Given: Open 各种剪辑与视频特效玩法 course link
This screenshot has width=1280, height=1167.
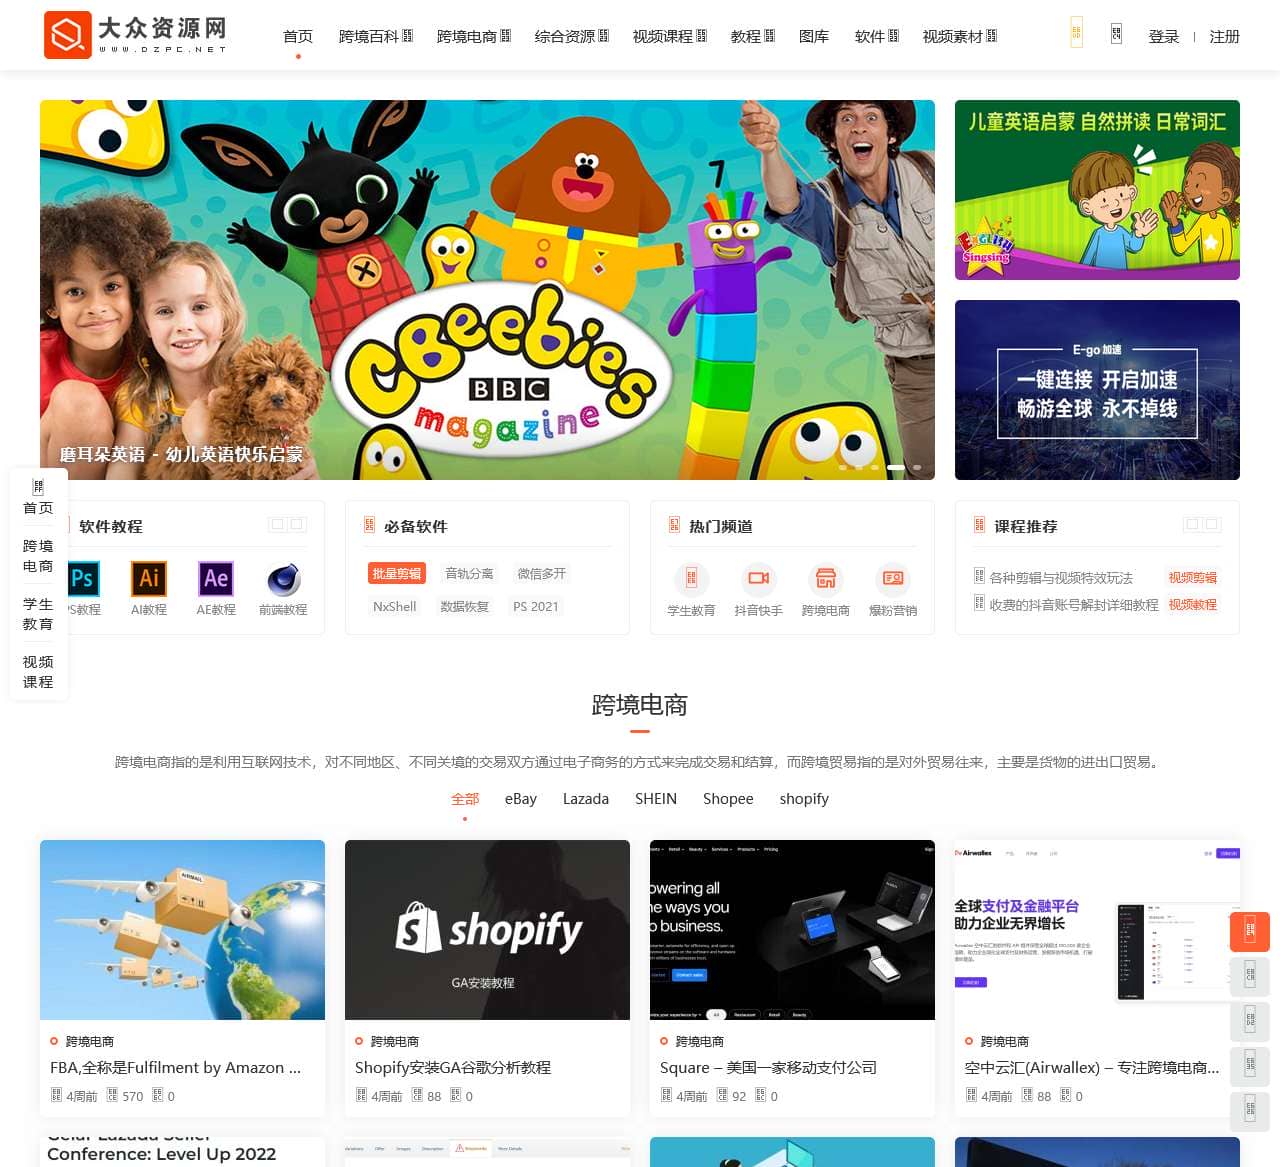Looking at the screenshot, I should pyautogui.click(x=1061, y=577).
